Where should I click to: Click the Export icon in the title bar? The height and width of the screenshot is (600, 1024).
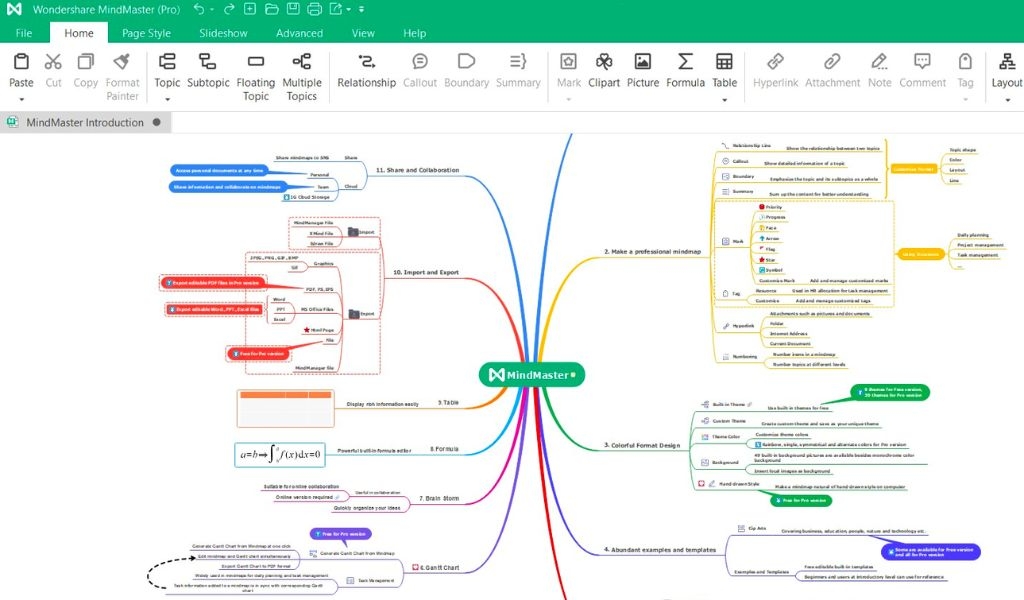[336, 9]
